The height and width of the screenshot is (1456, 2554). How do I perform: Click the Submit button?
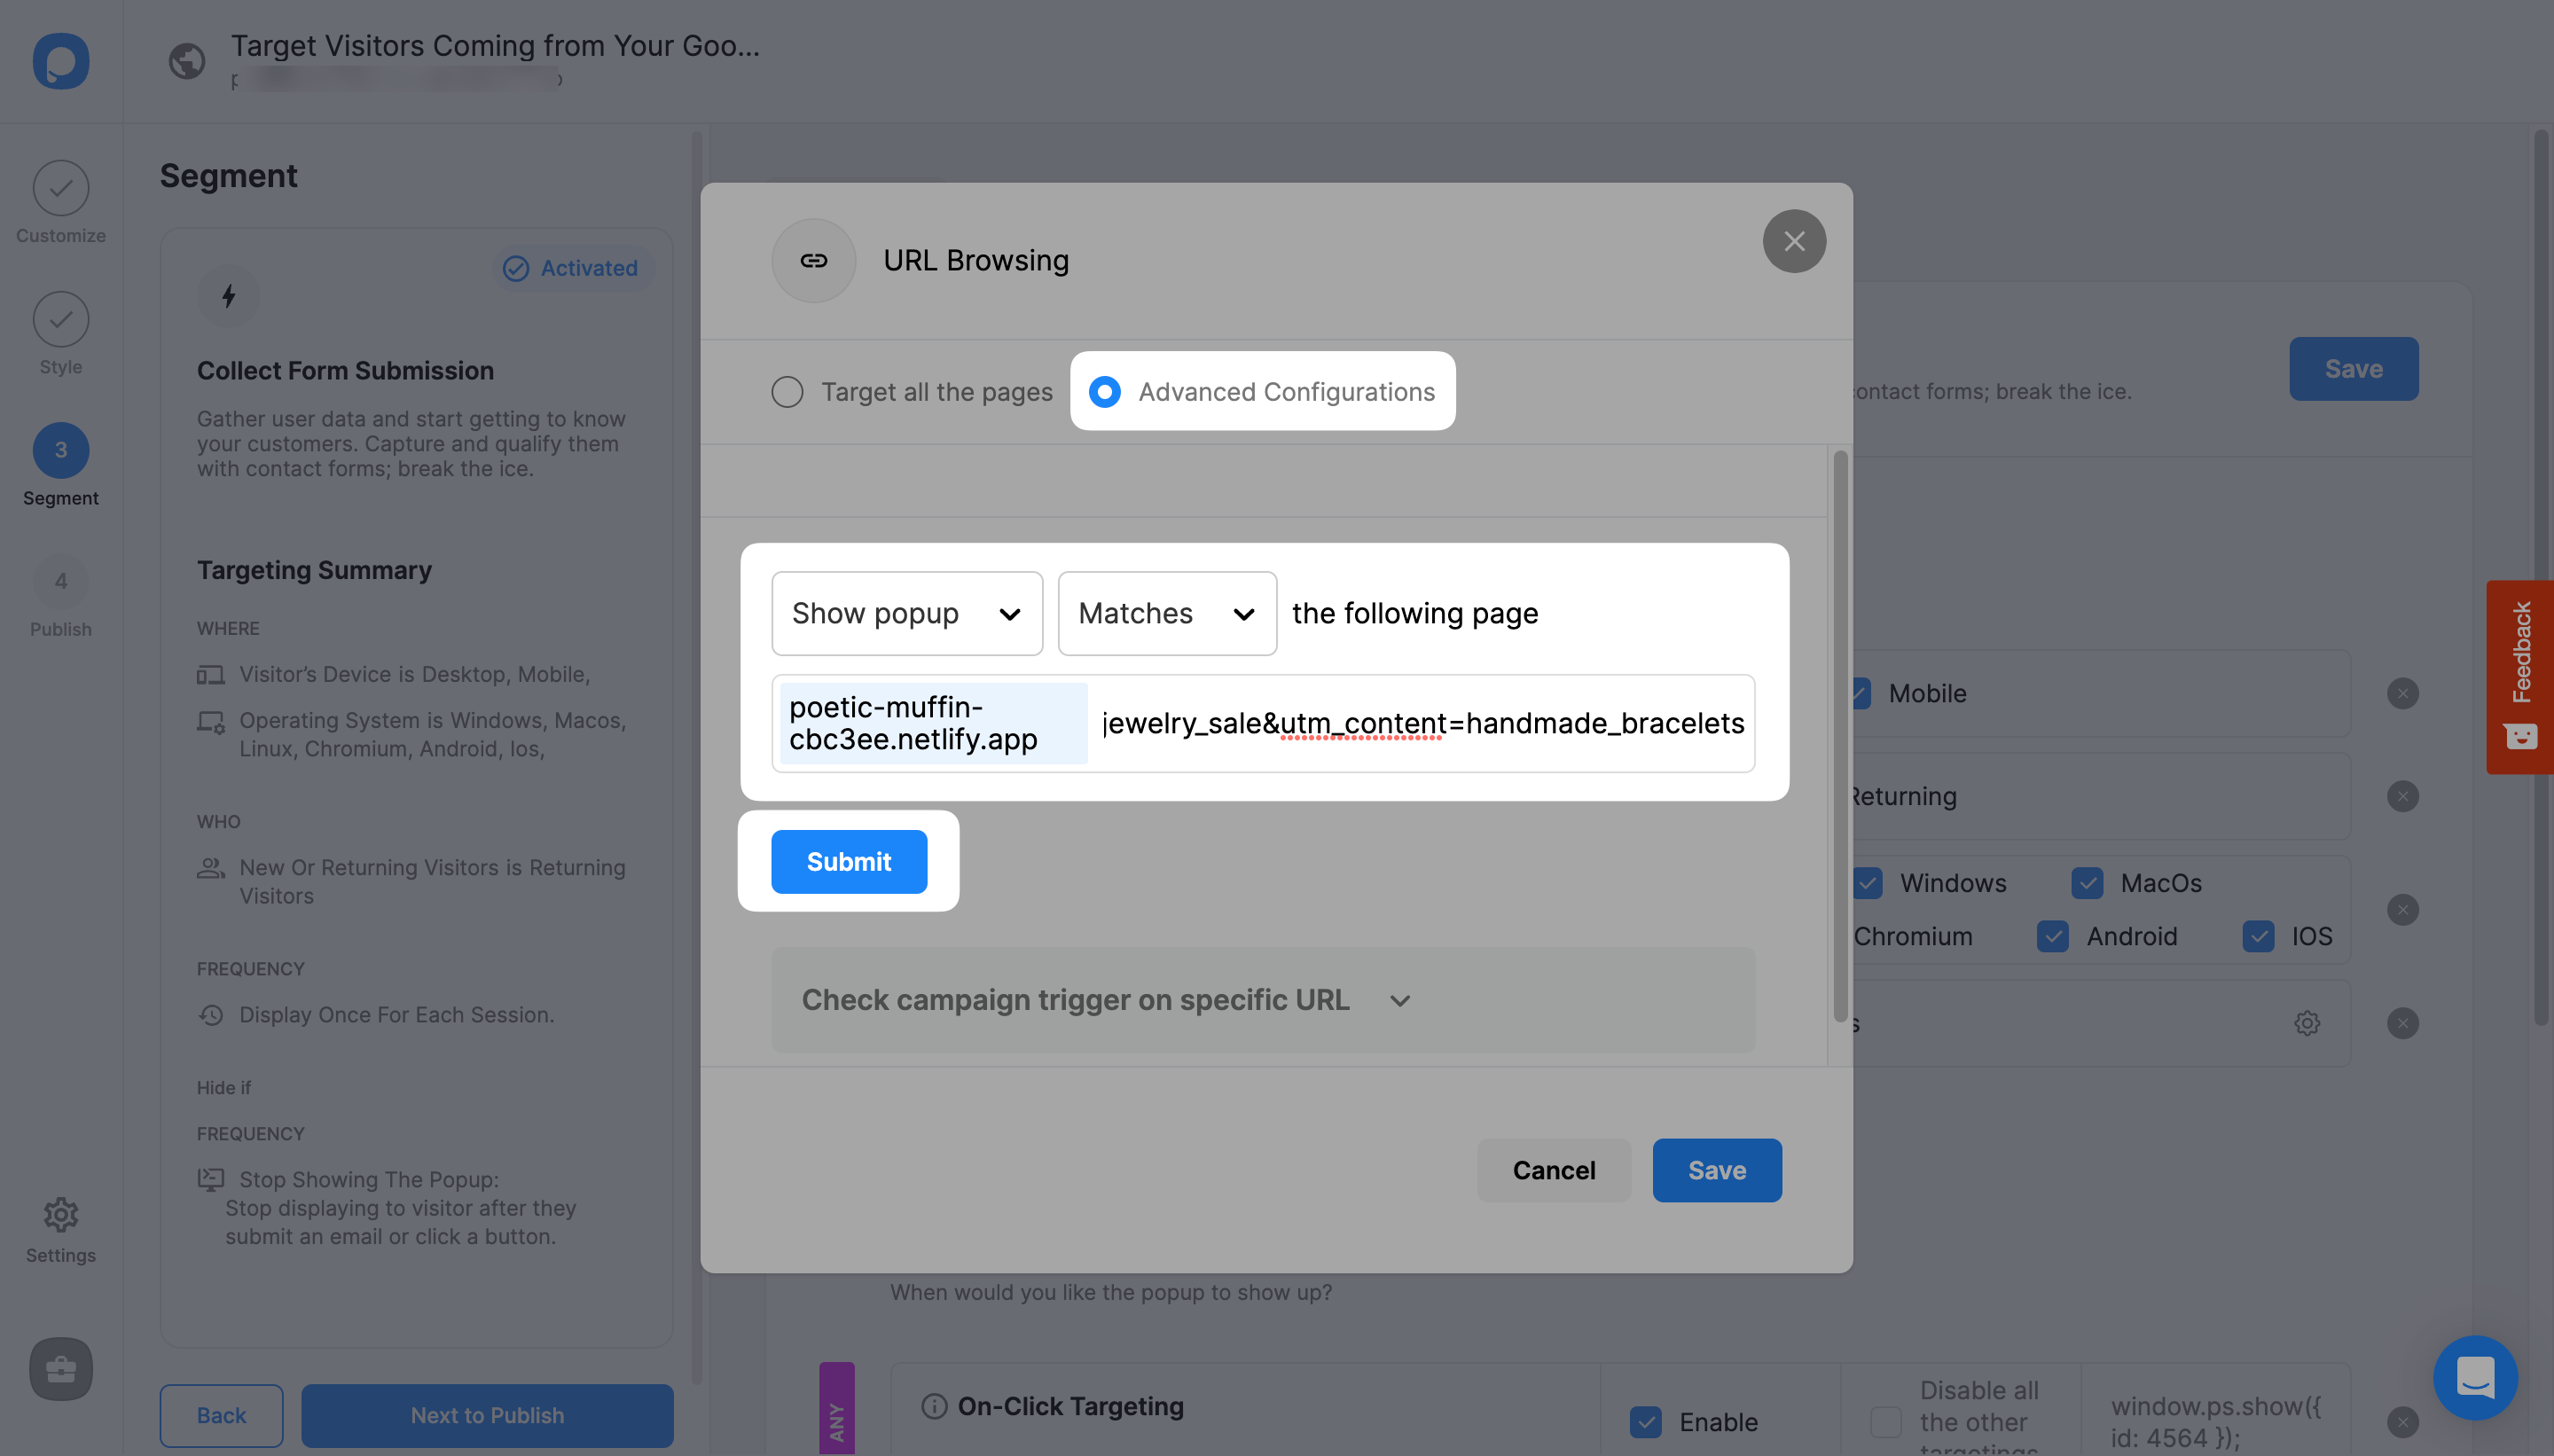pyautogui.click(x=849, y=861)
